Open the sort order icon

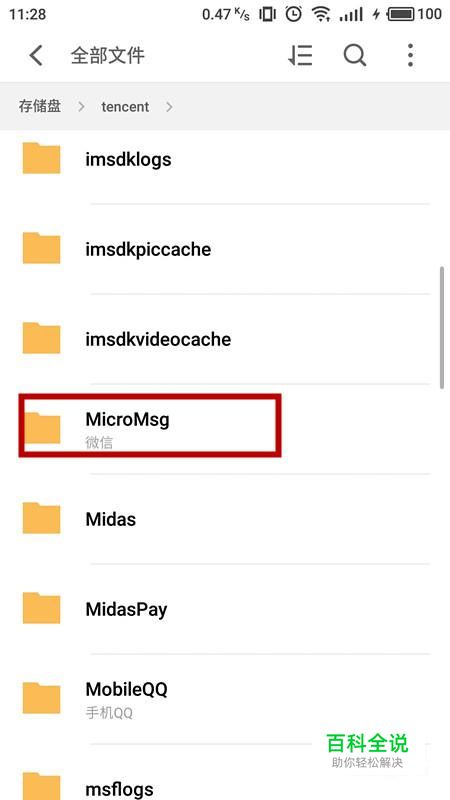coord(300,55)
